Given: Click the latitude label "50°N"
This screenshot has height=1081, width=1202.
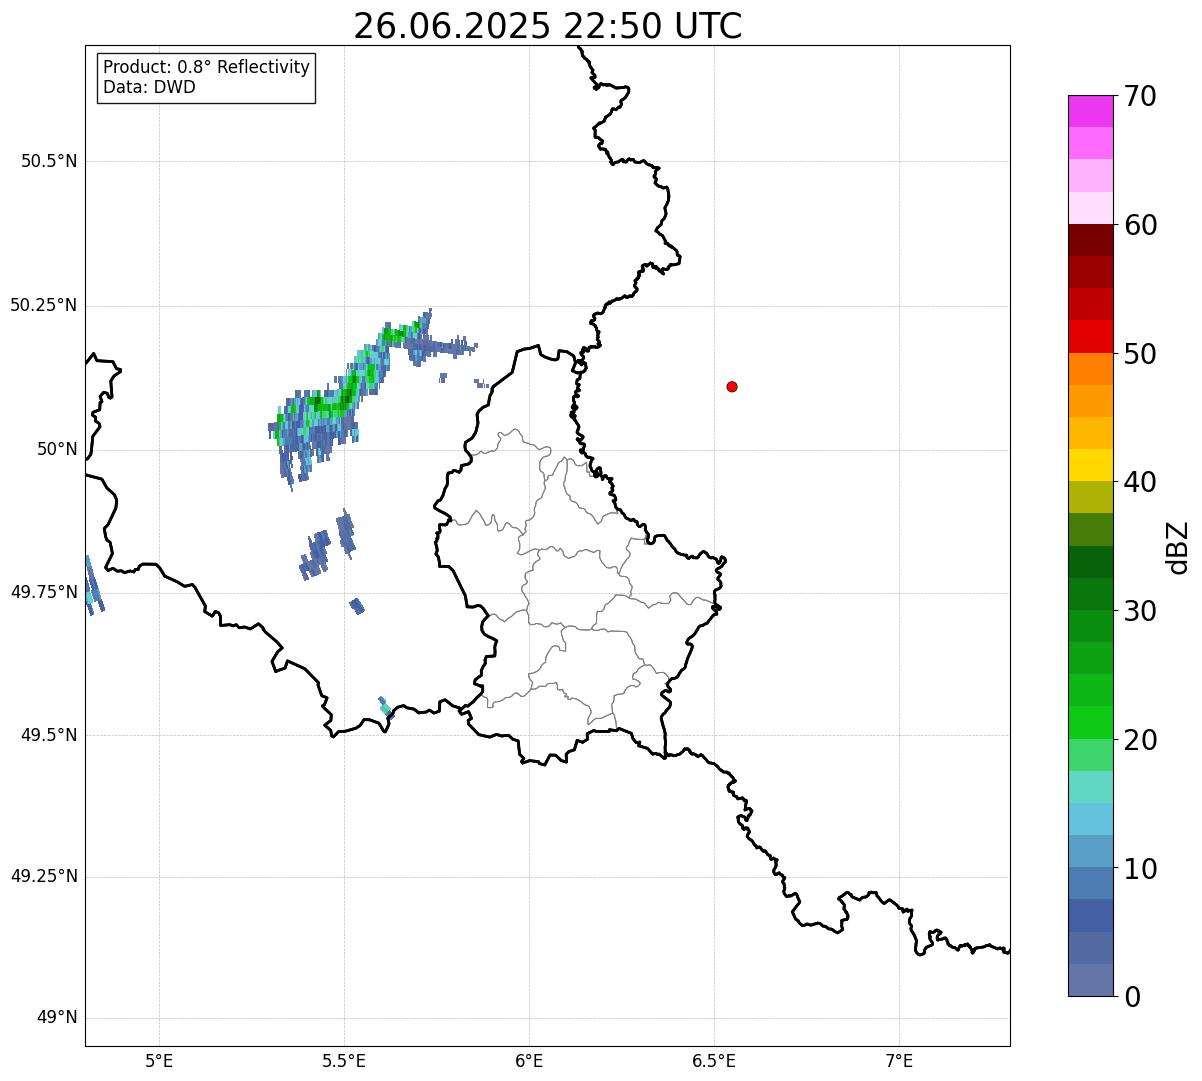Looking at the screenshot, I should (57, 449).
